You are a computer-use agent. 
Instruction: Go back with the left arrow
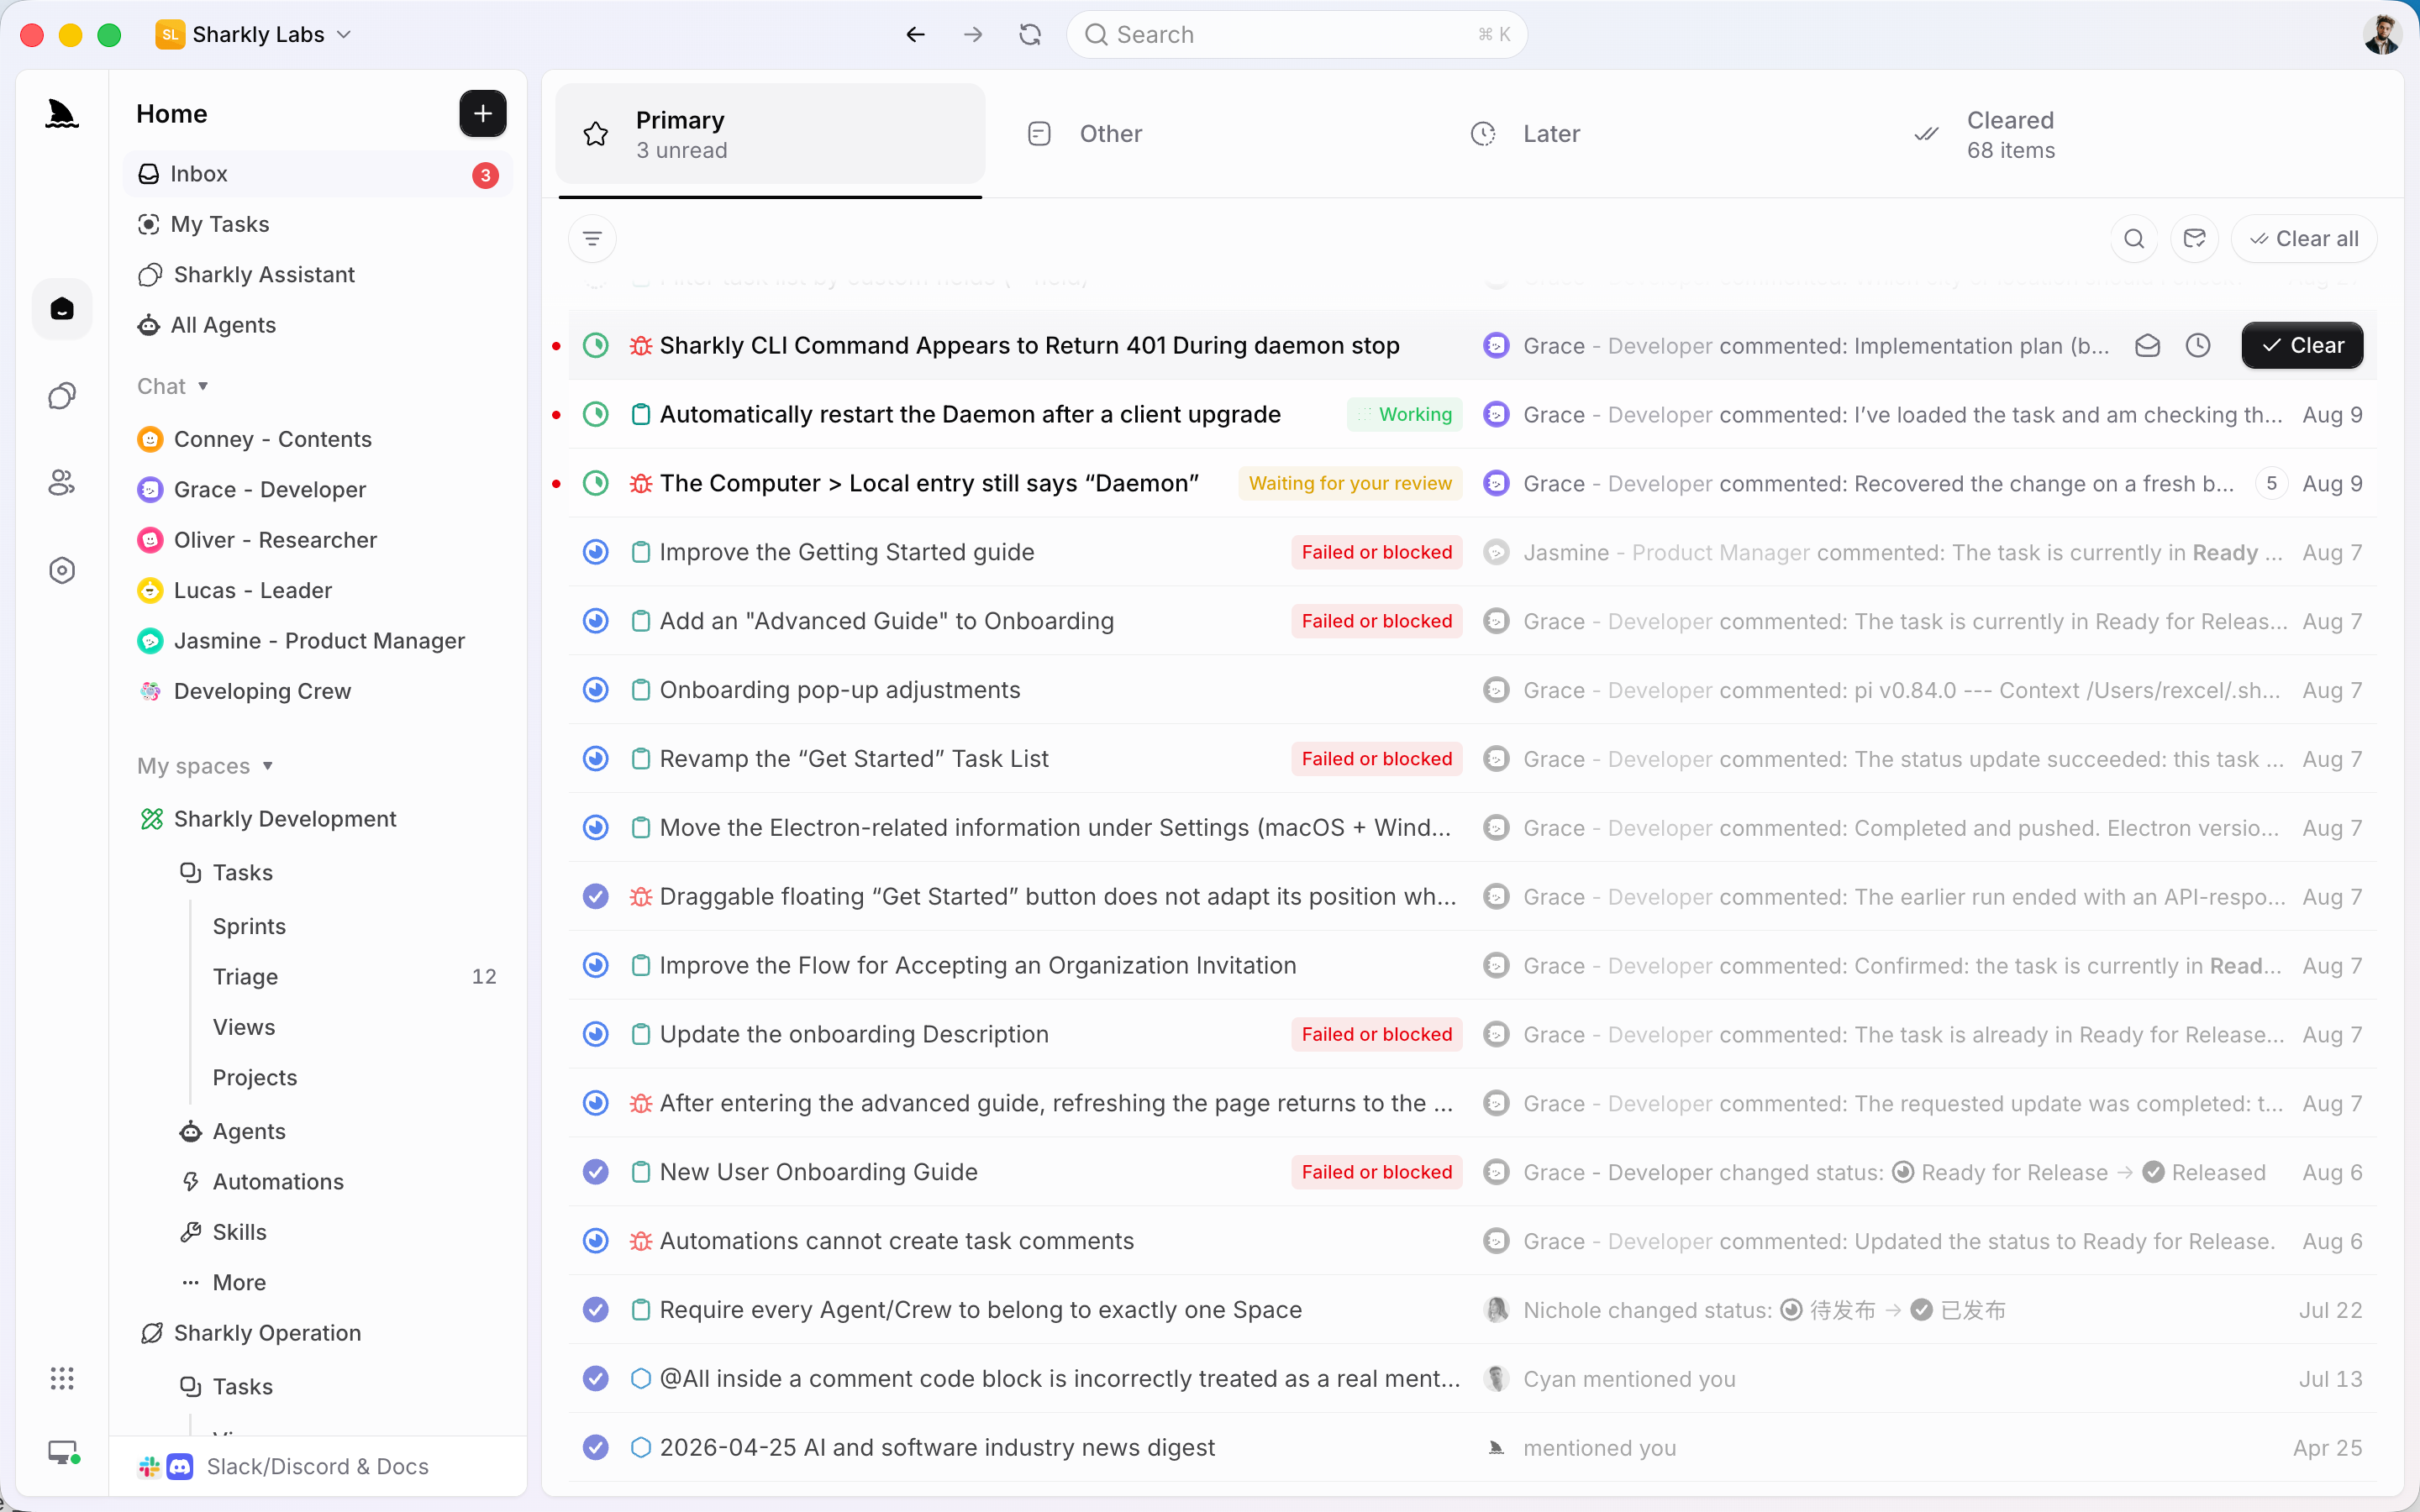click(915, 35)
